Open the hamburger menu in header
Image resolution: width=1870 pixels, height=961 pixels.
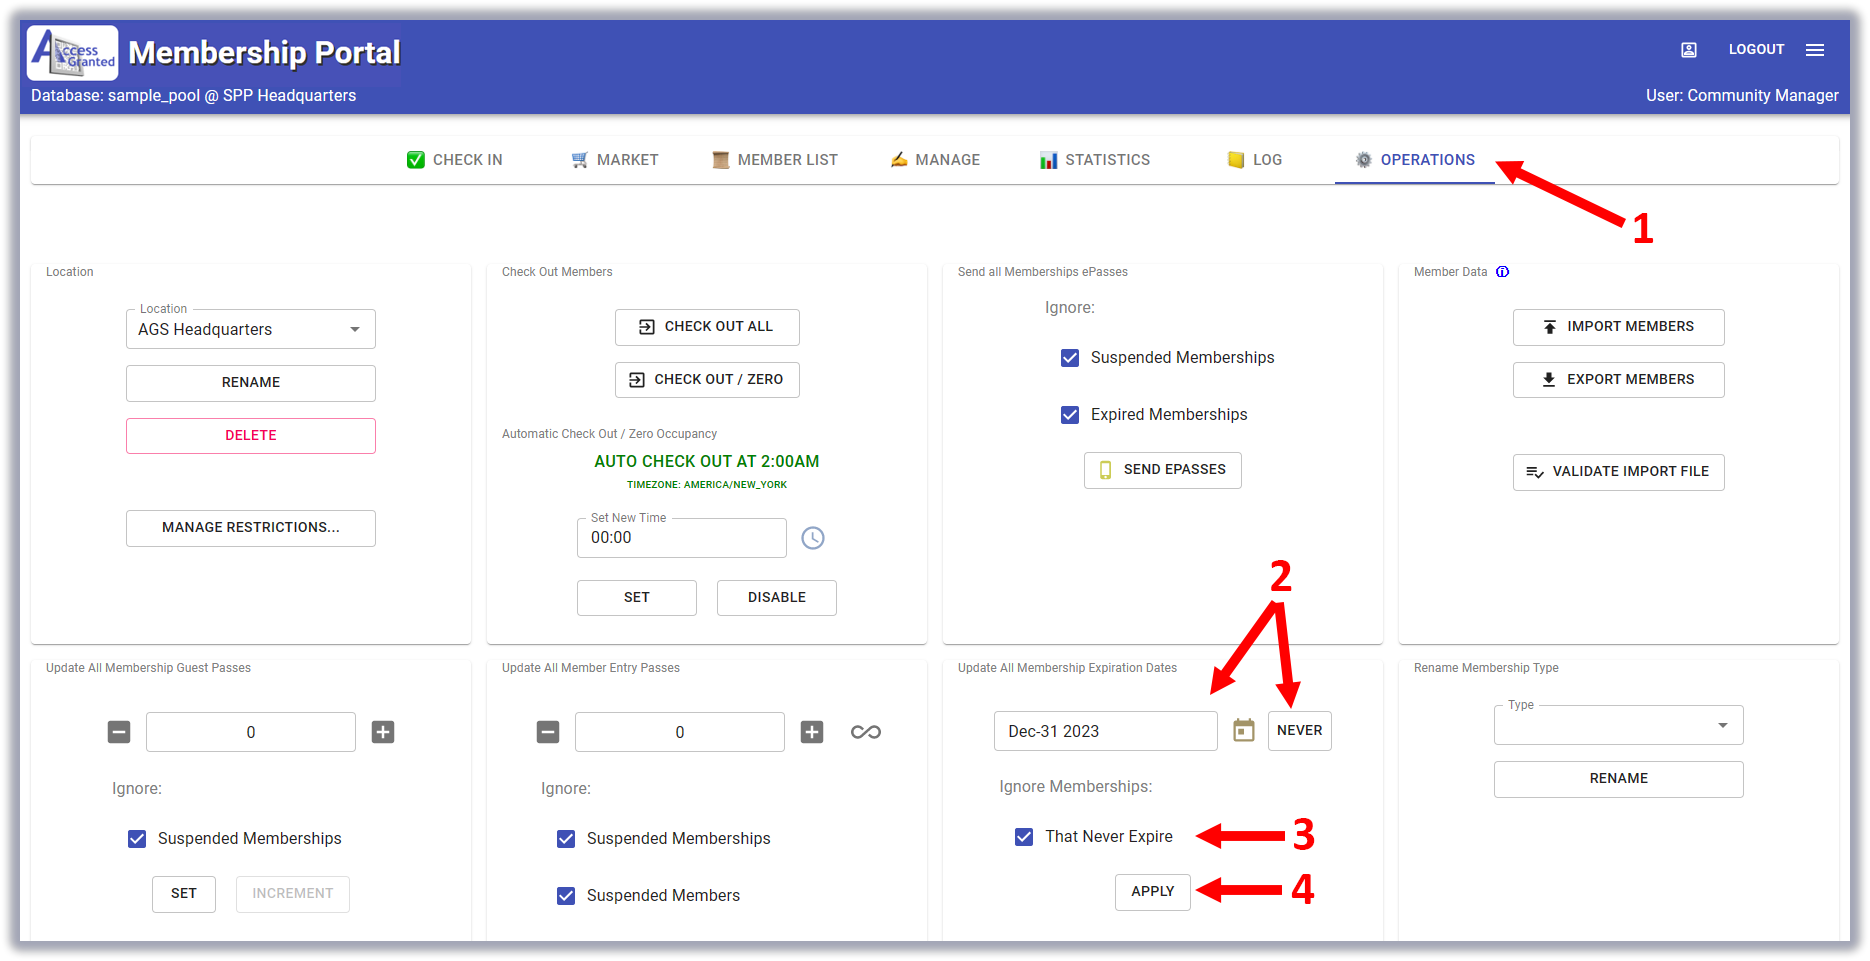pos(1815,50)
